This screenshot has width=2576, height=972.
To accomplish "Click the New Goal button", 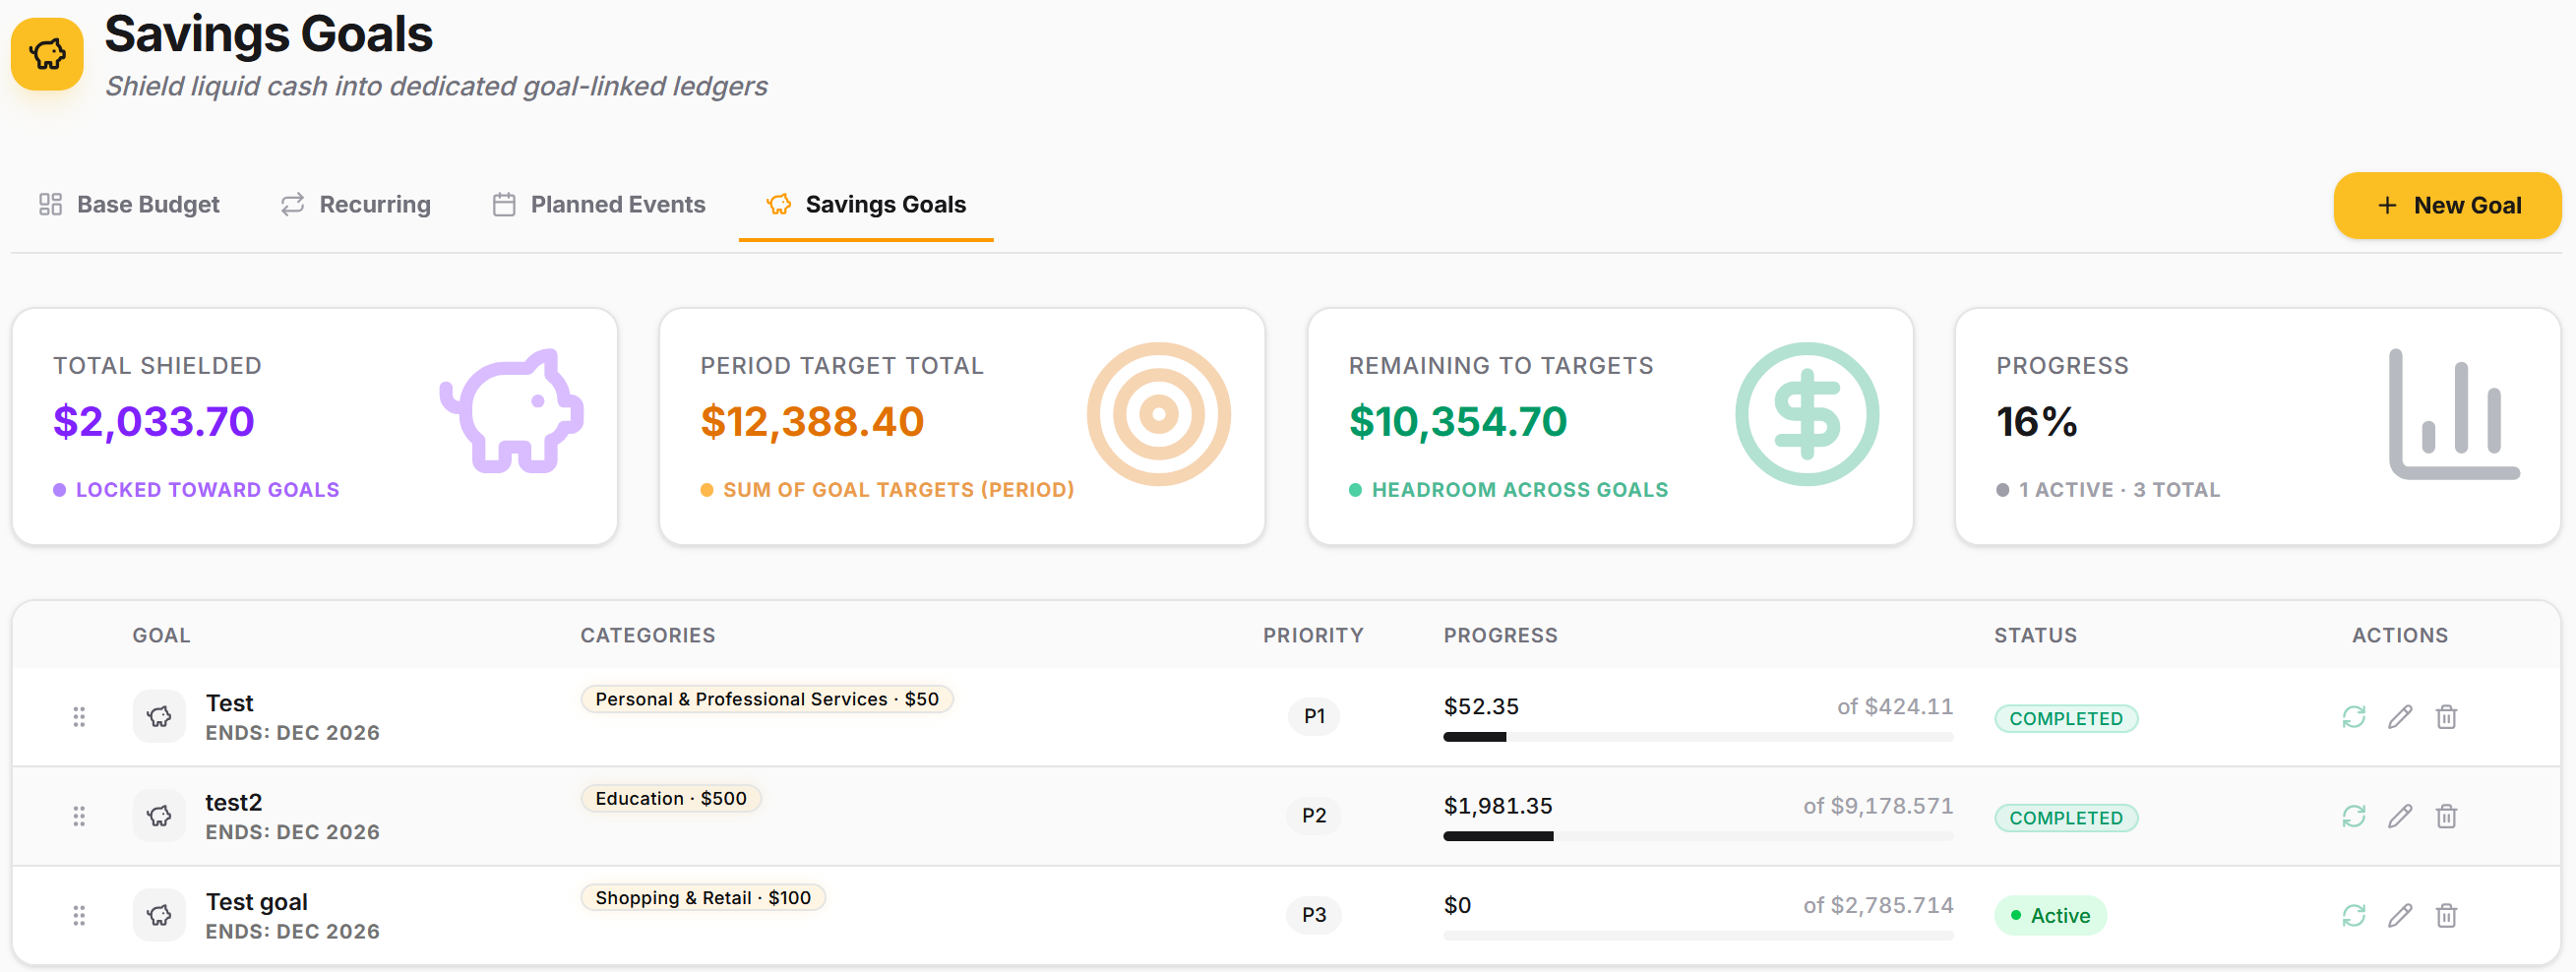I will [x=2447, y=205].
